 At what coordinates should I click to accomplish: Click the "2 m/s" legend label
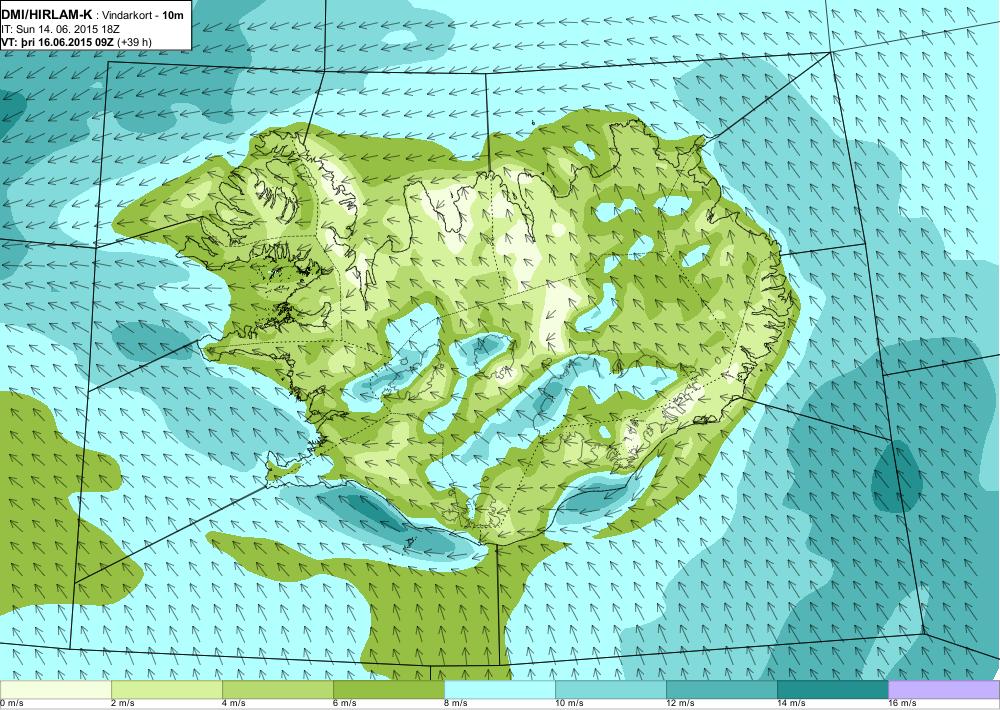coord(123,704)
